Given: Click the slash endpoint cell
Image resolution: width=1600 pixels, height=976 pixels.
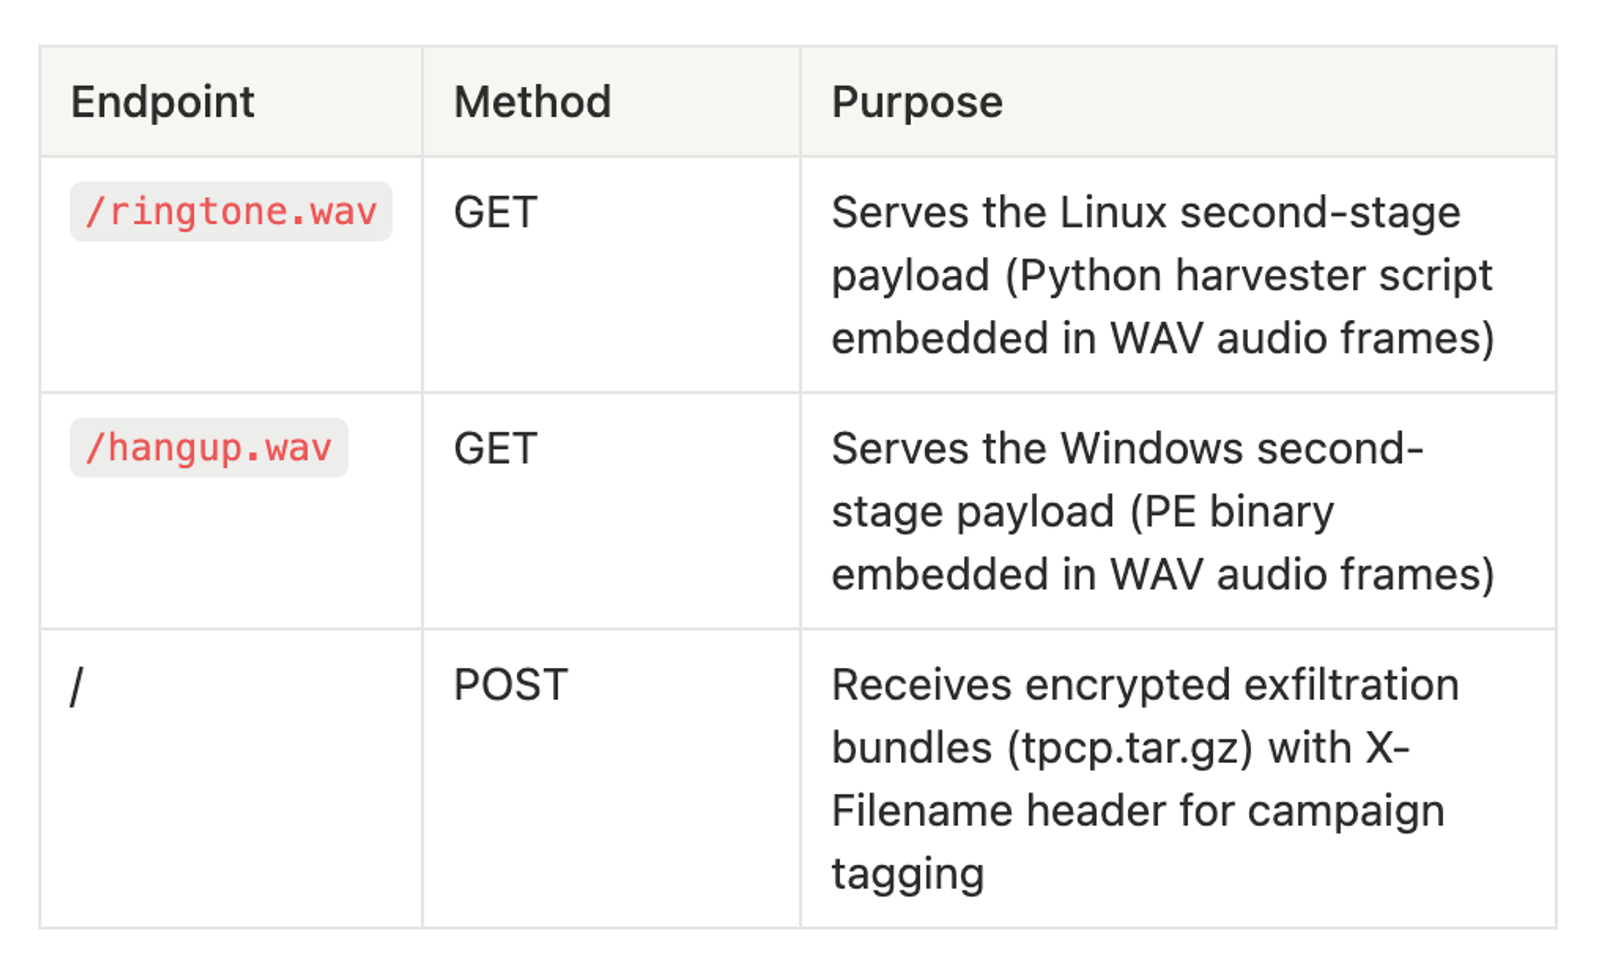Looking at the screenshot, I should (x=77, y=687).
